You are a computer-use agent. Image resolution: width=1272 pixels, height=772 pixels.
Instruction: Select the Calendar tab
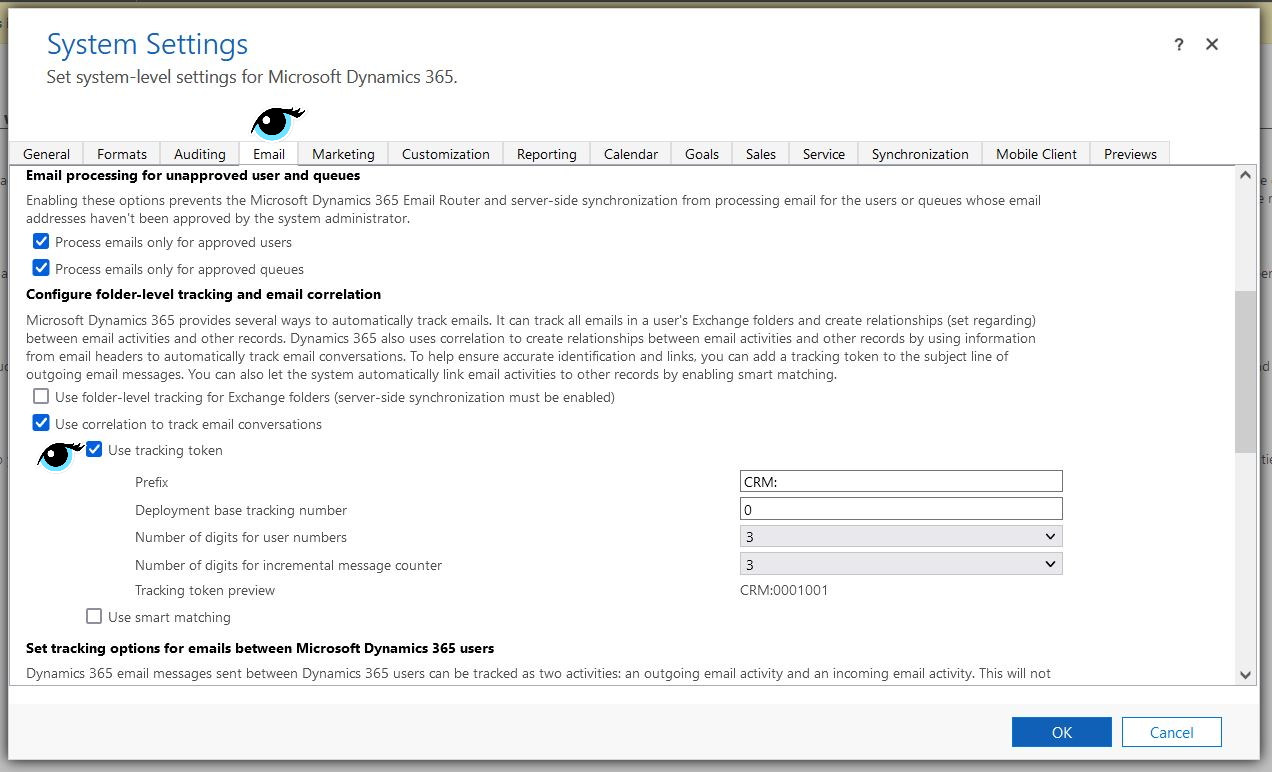pyautogui.click(x=631, y=154)
